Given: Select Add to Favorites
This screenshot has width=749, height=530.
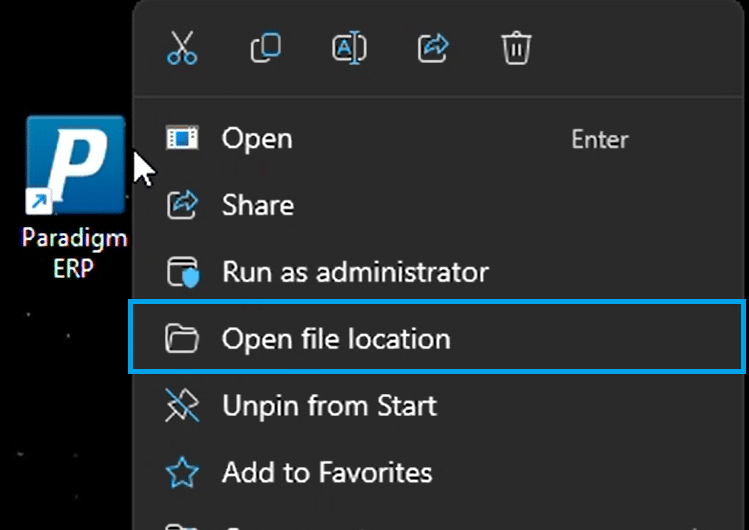Looking at the screenshot, I should (x=438, y=472).
